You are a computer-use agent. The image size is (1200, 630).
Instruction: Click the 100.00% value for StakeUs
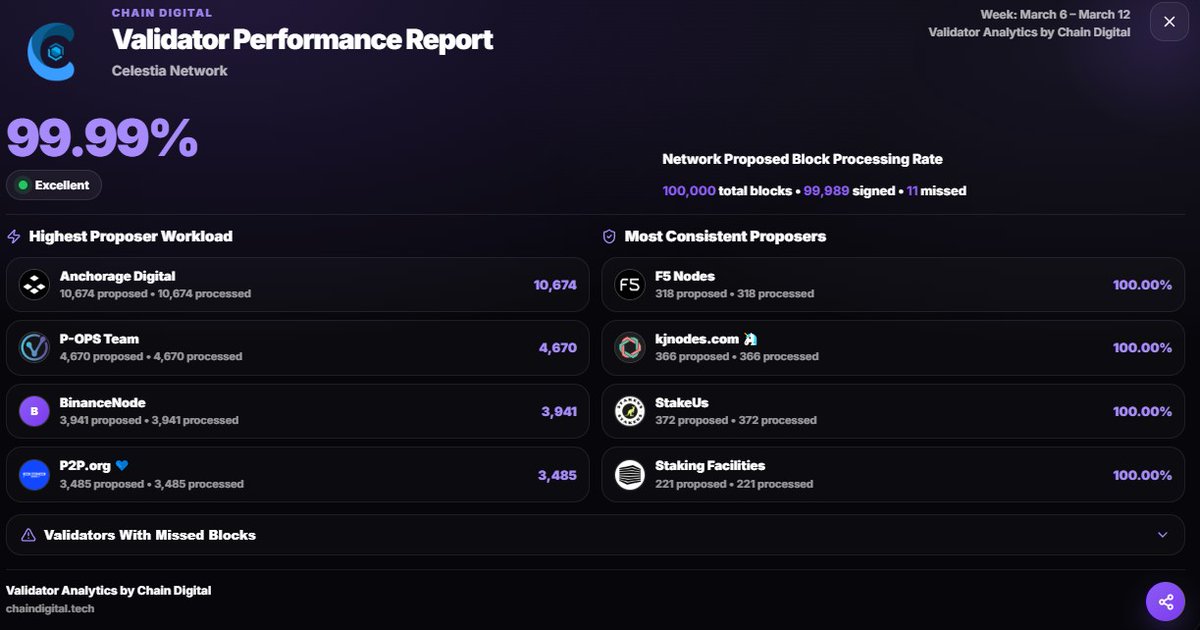1142,411
